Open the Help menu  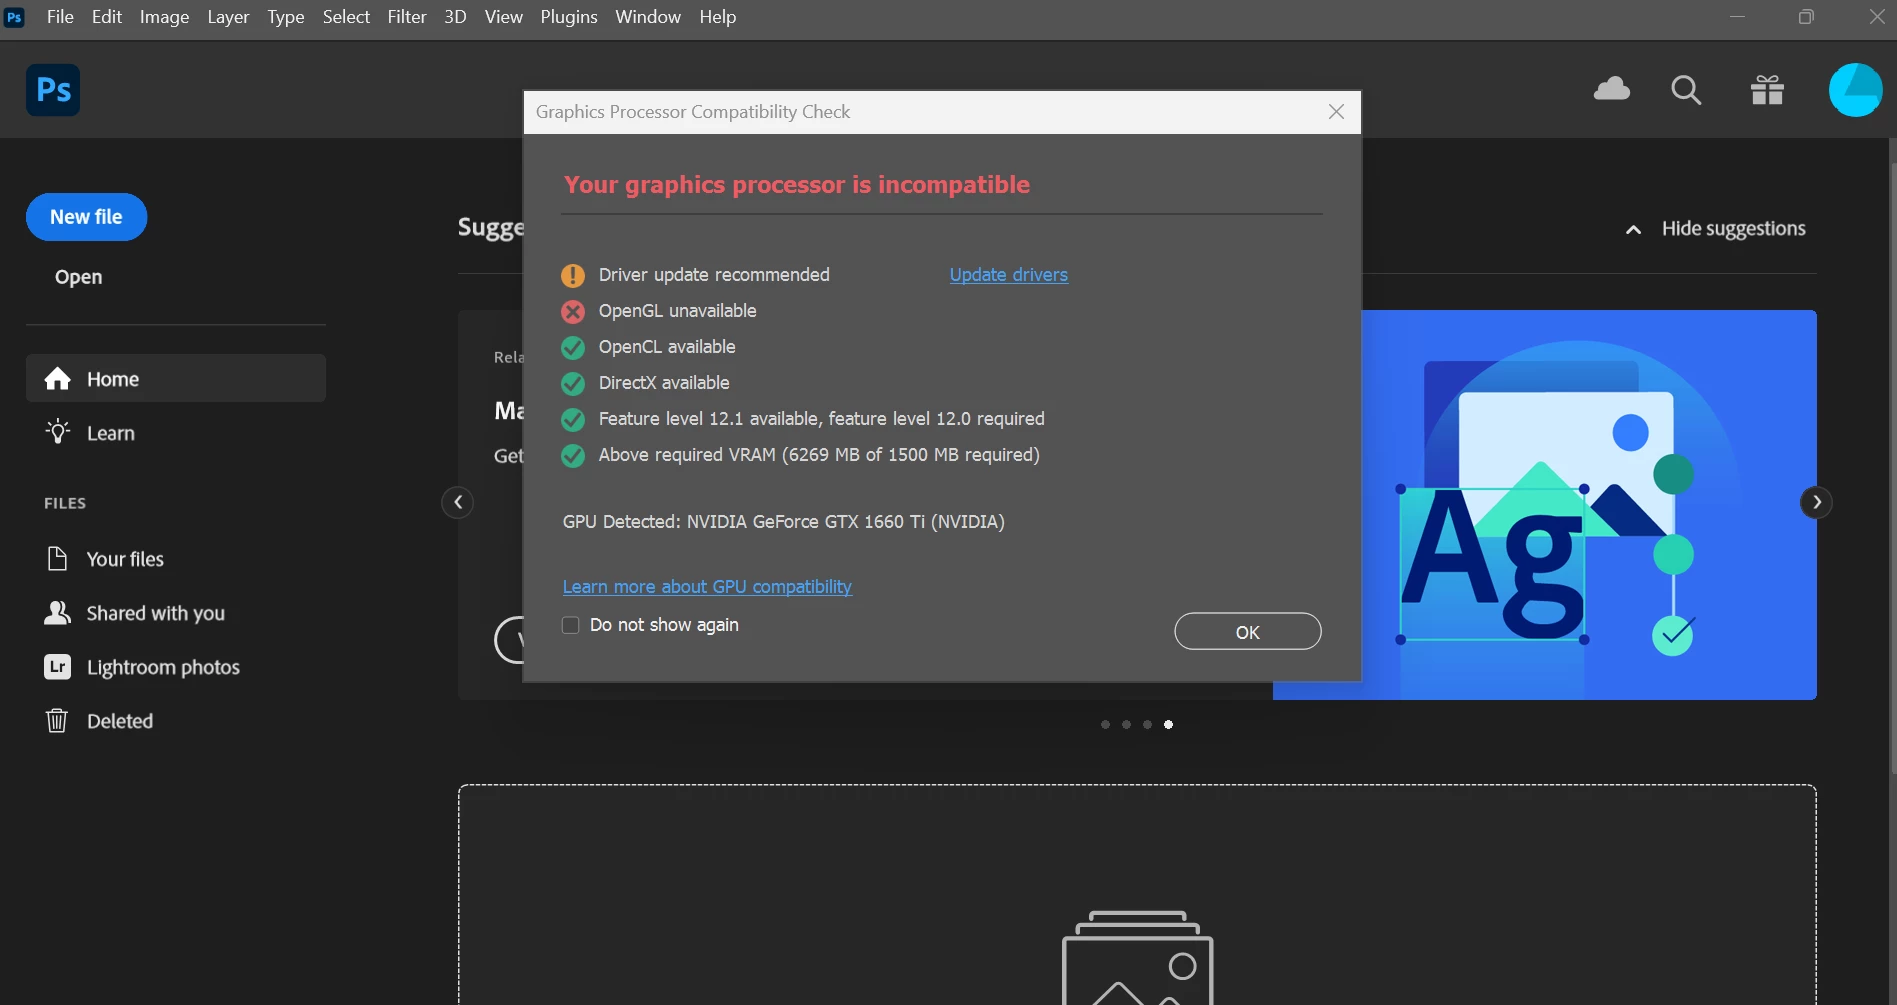click(x=717, y=17)
